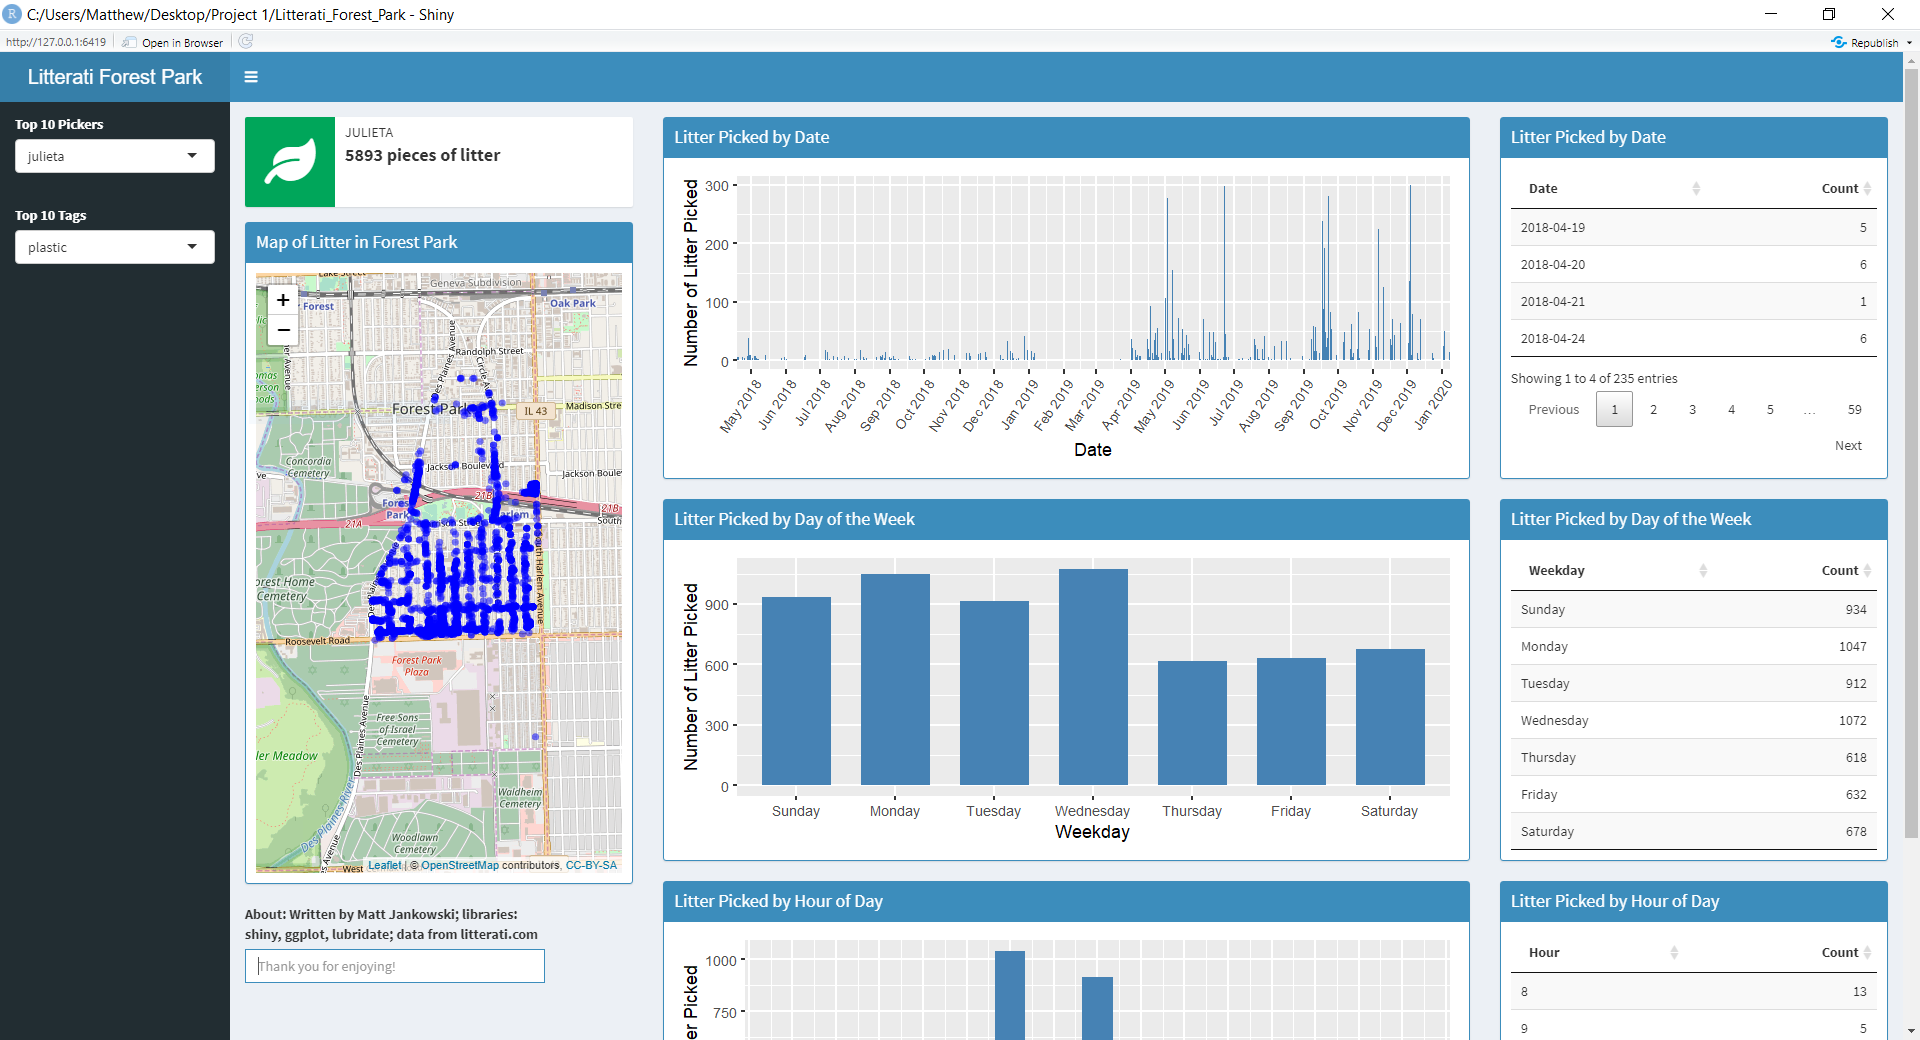
Task: Click the 2018-04-19 date row
Action: pos(1693,228)
